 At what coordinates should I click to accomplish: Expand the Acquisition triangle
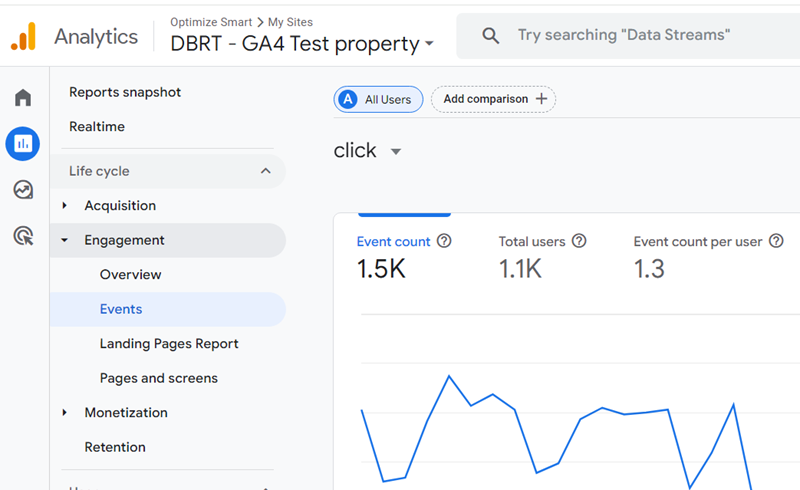pos(64,205)
